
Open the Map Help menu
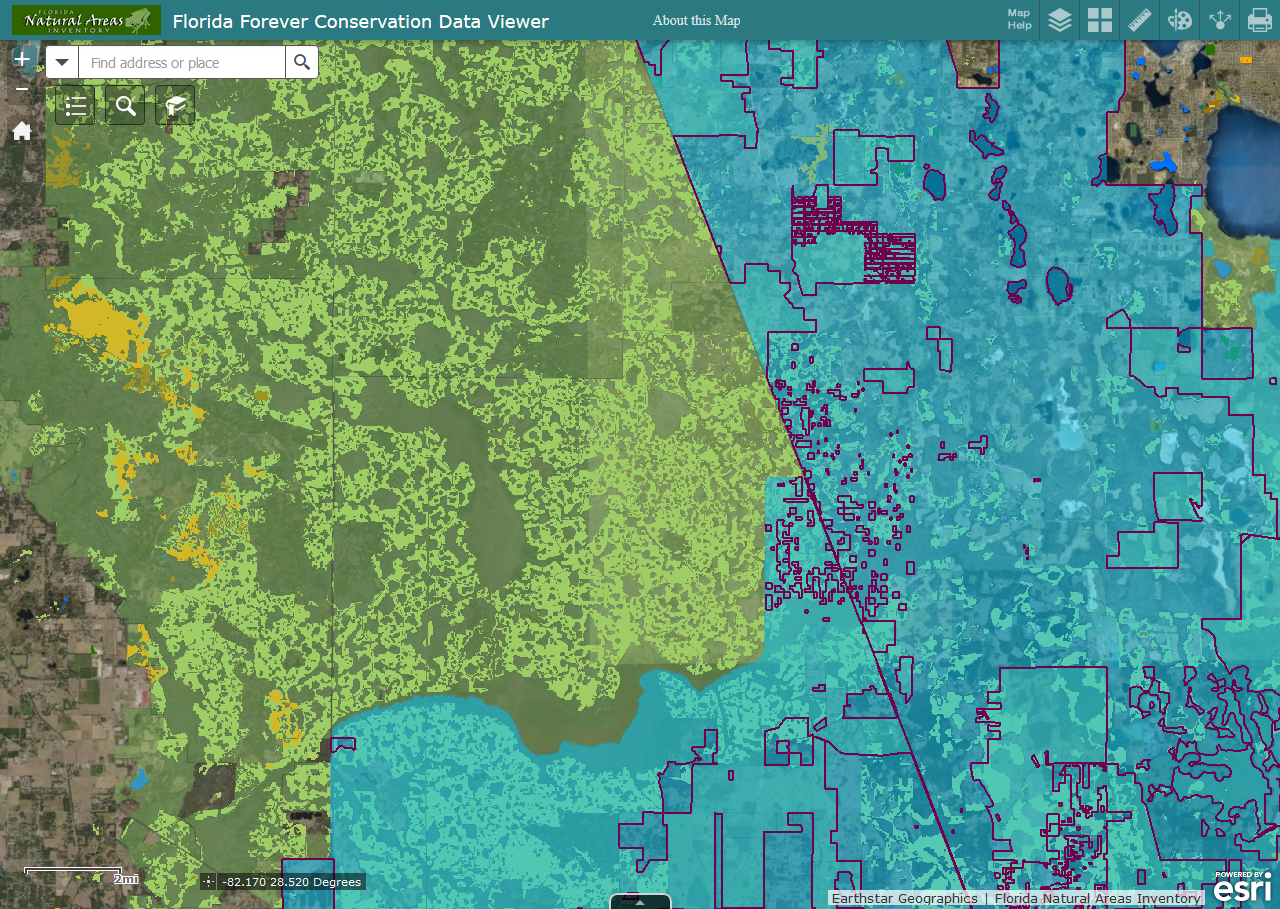(1018, 21)
